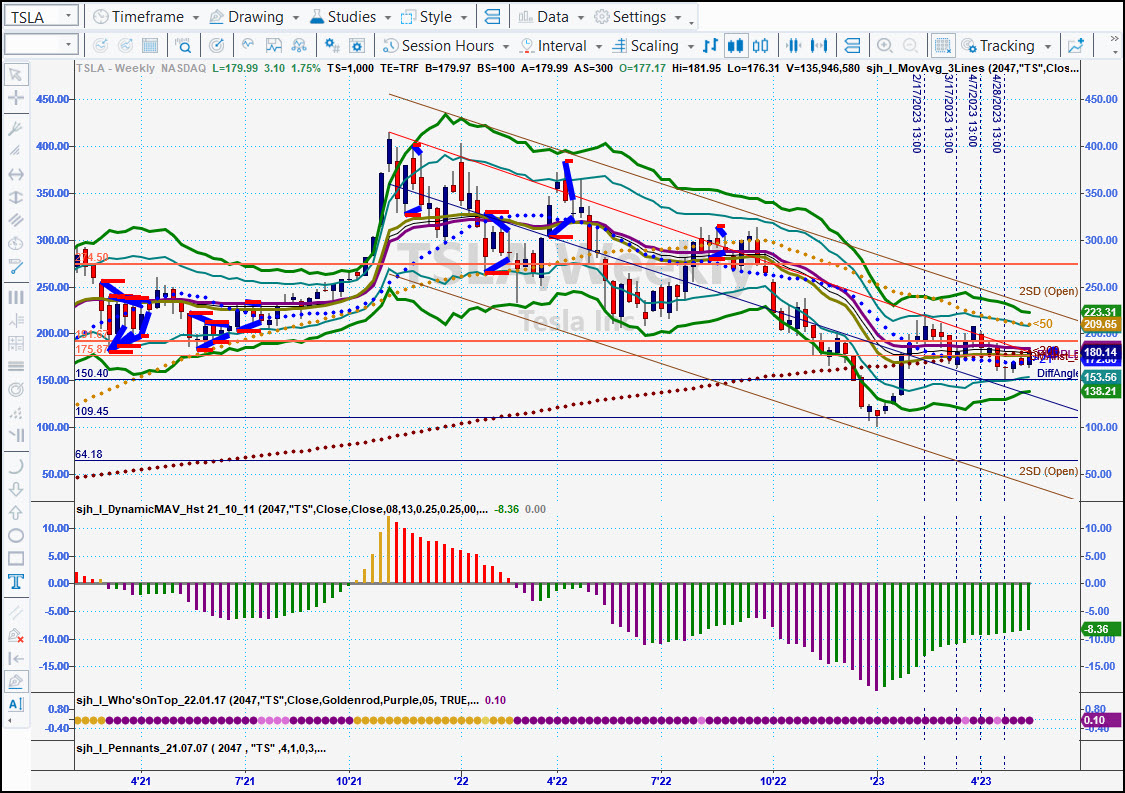Open the Data menu
Image resolution: width=1125 pixels, height=793 pixels.
(x=551, y=17)
